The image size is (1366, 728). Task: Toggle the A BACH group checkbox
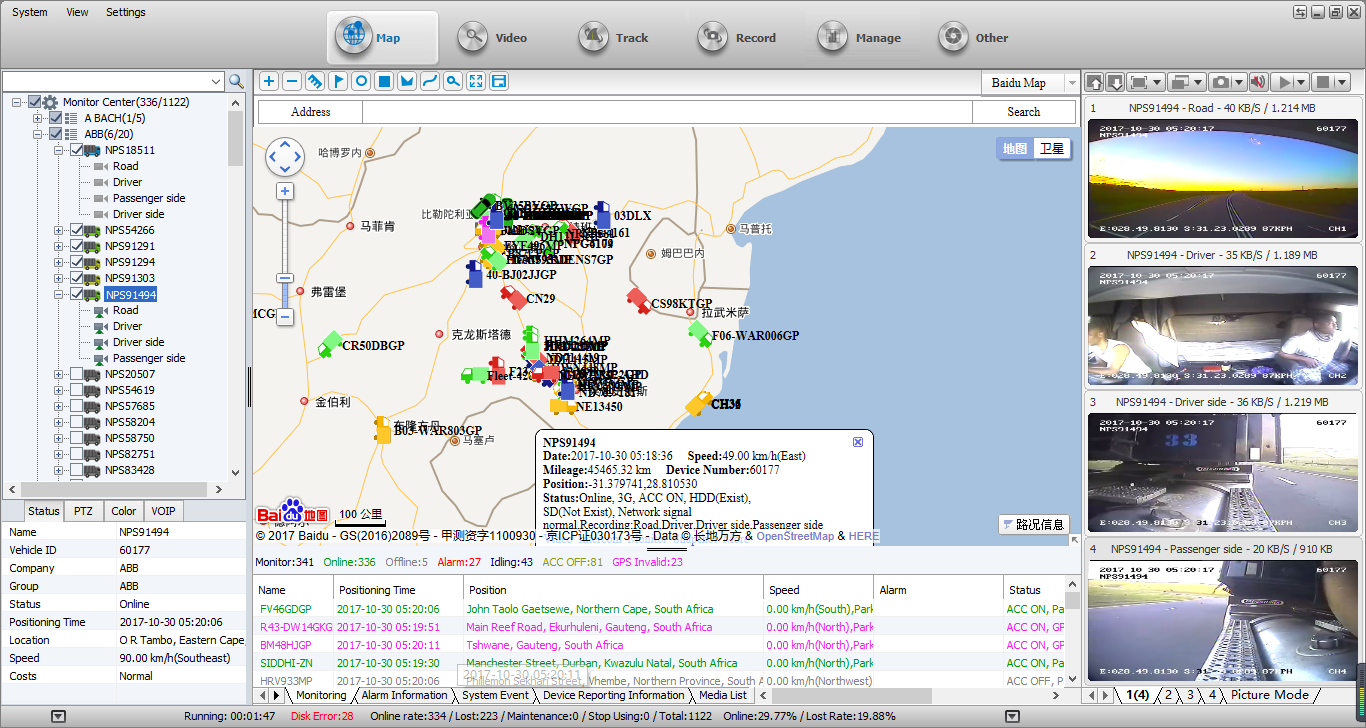pyautogui.click(x=56, y=118)
